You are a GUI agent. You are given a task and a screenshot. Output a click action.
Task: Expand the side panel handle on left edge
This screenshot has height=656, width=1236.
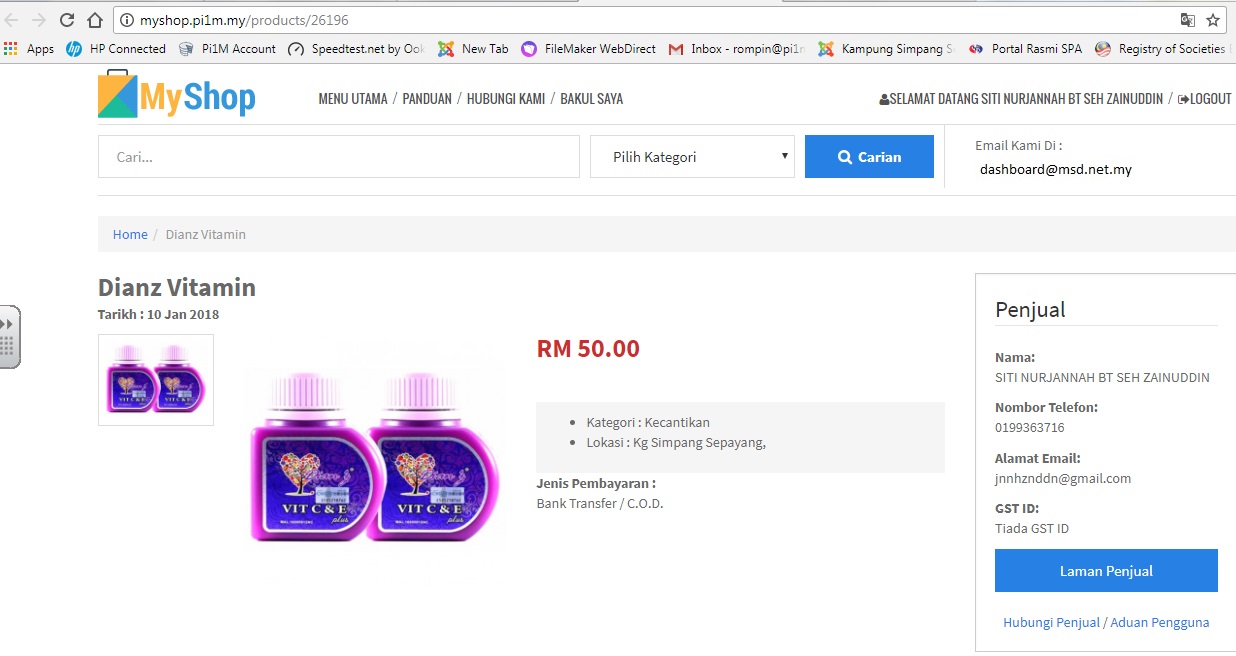click(9, 337)
